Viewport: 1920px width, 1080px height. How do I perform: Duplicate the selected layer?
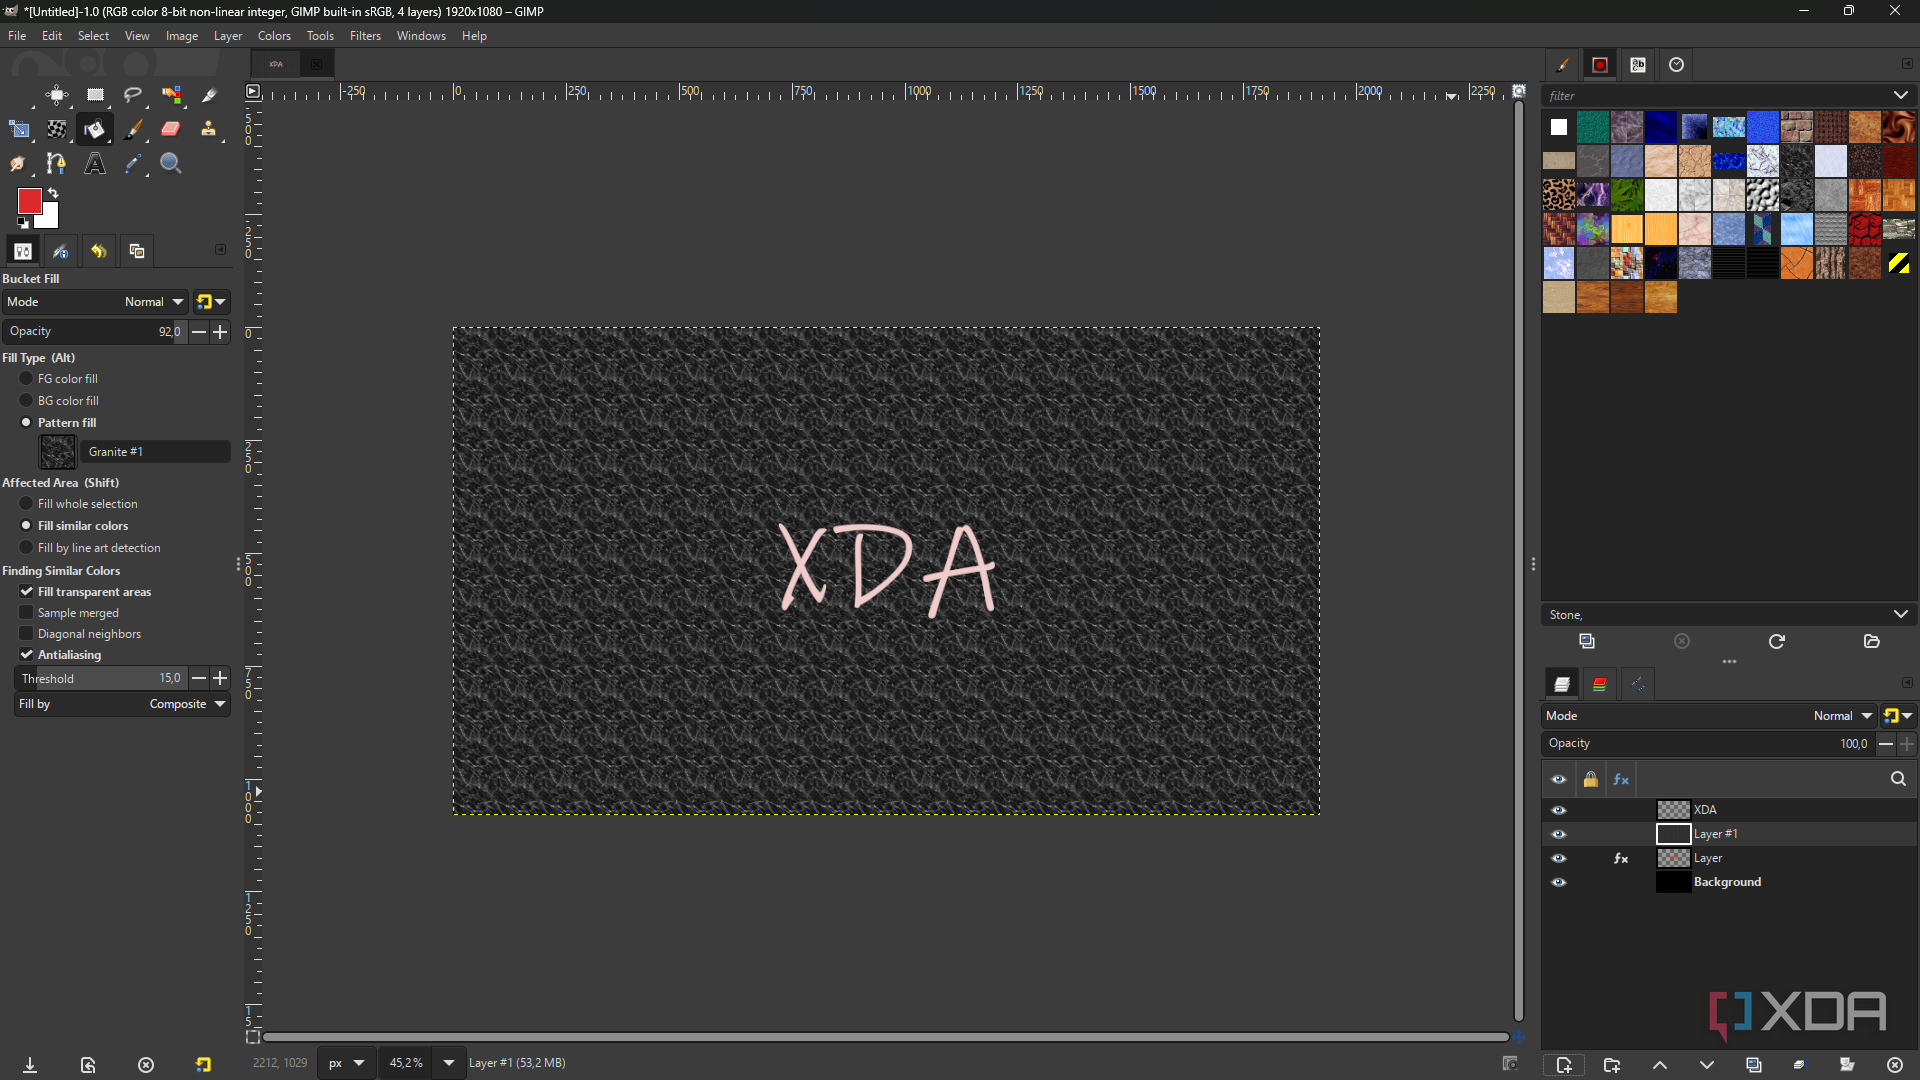[x=1753, y=1065]
